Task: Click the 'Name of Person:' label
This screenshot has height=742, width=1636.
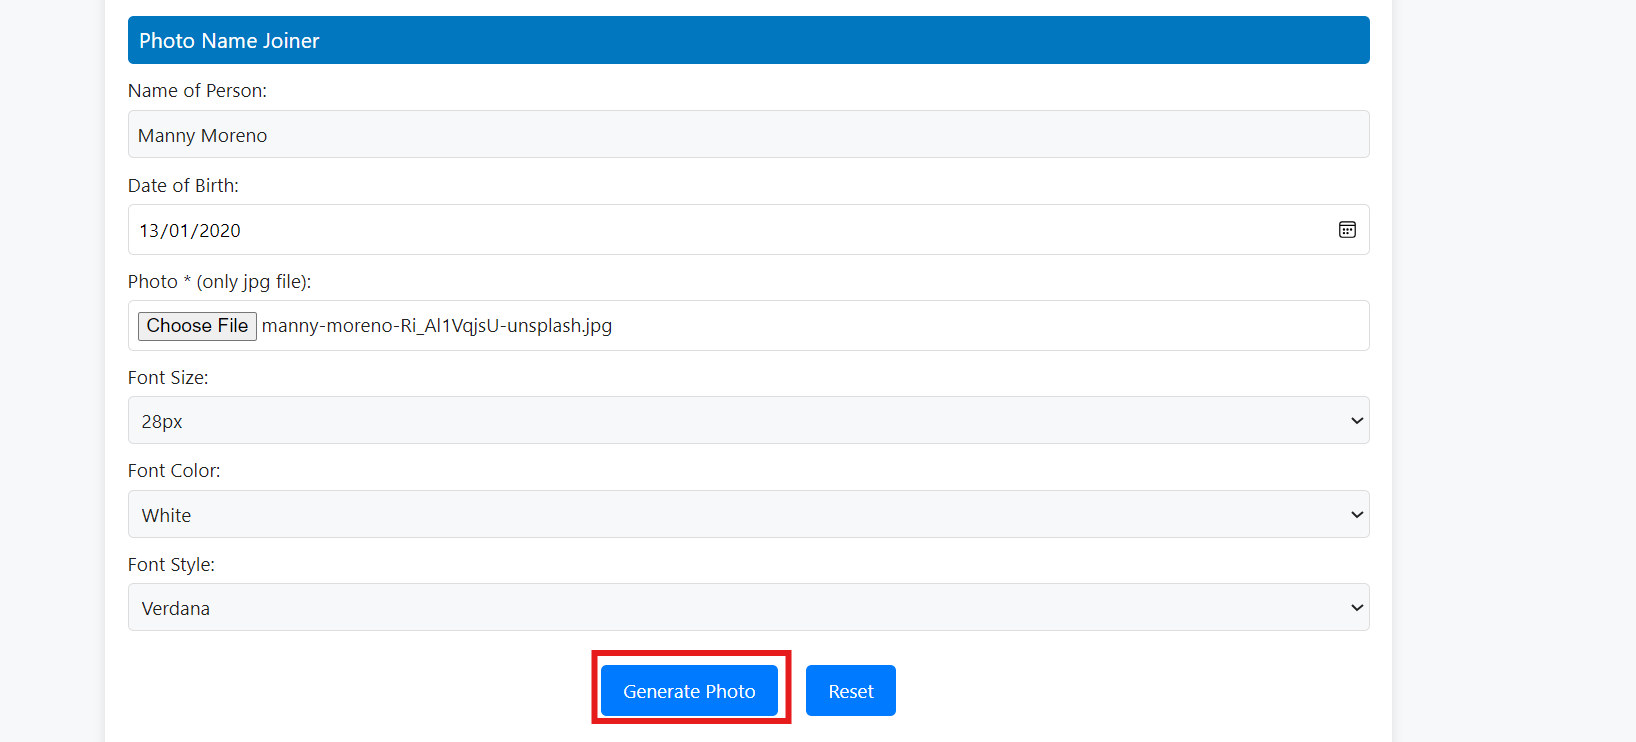Action: coord(197,91)
